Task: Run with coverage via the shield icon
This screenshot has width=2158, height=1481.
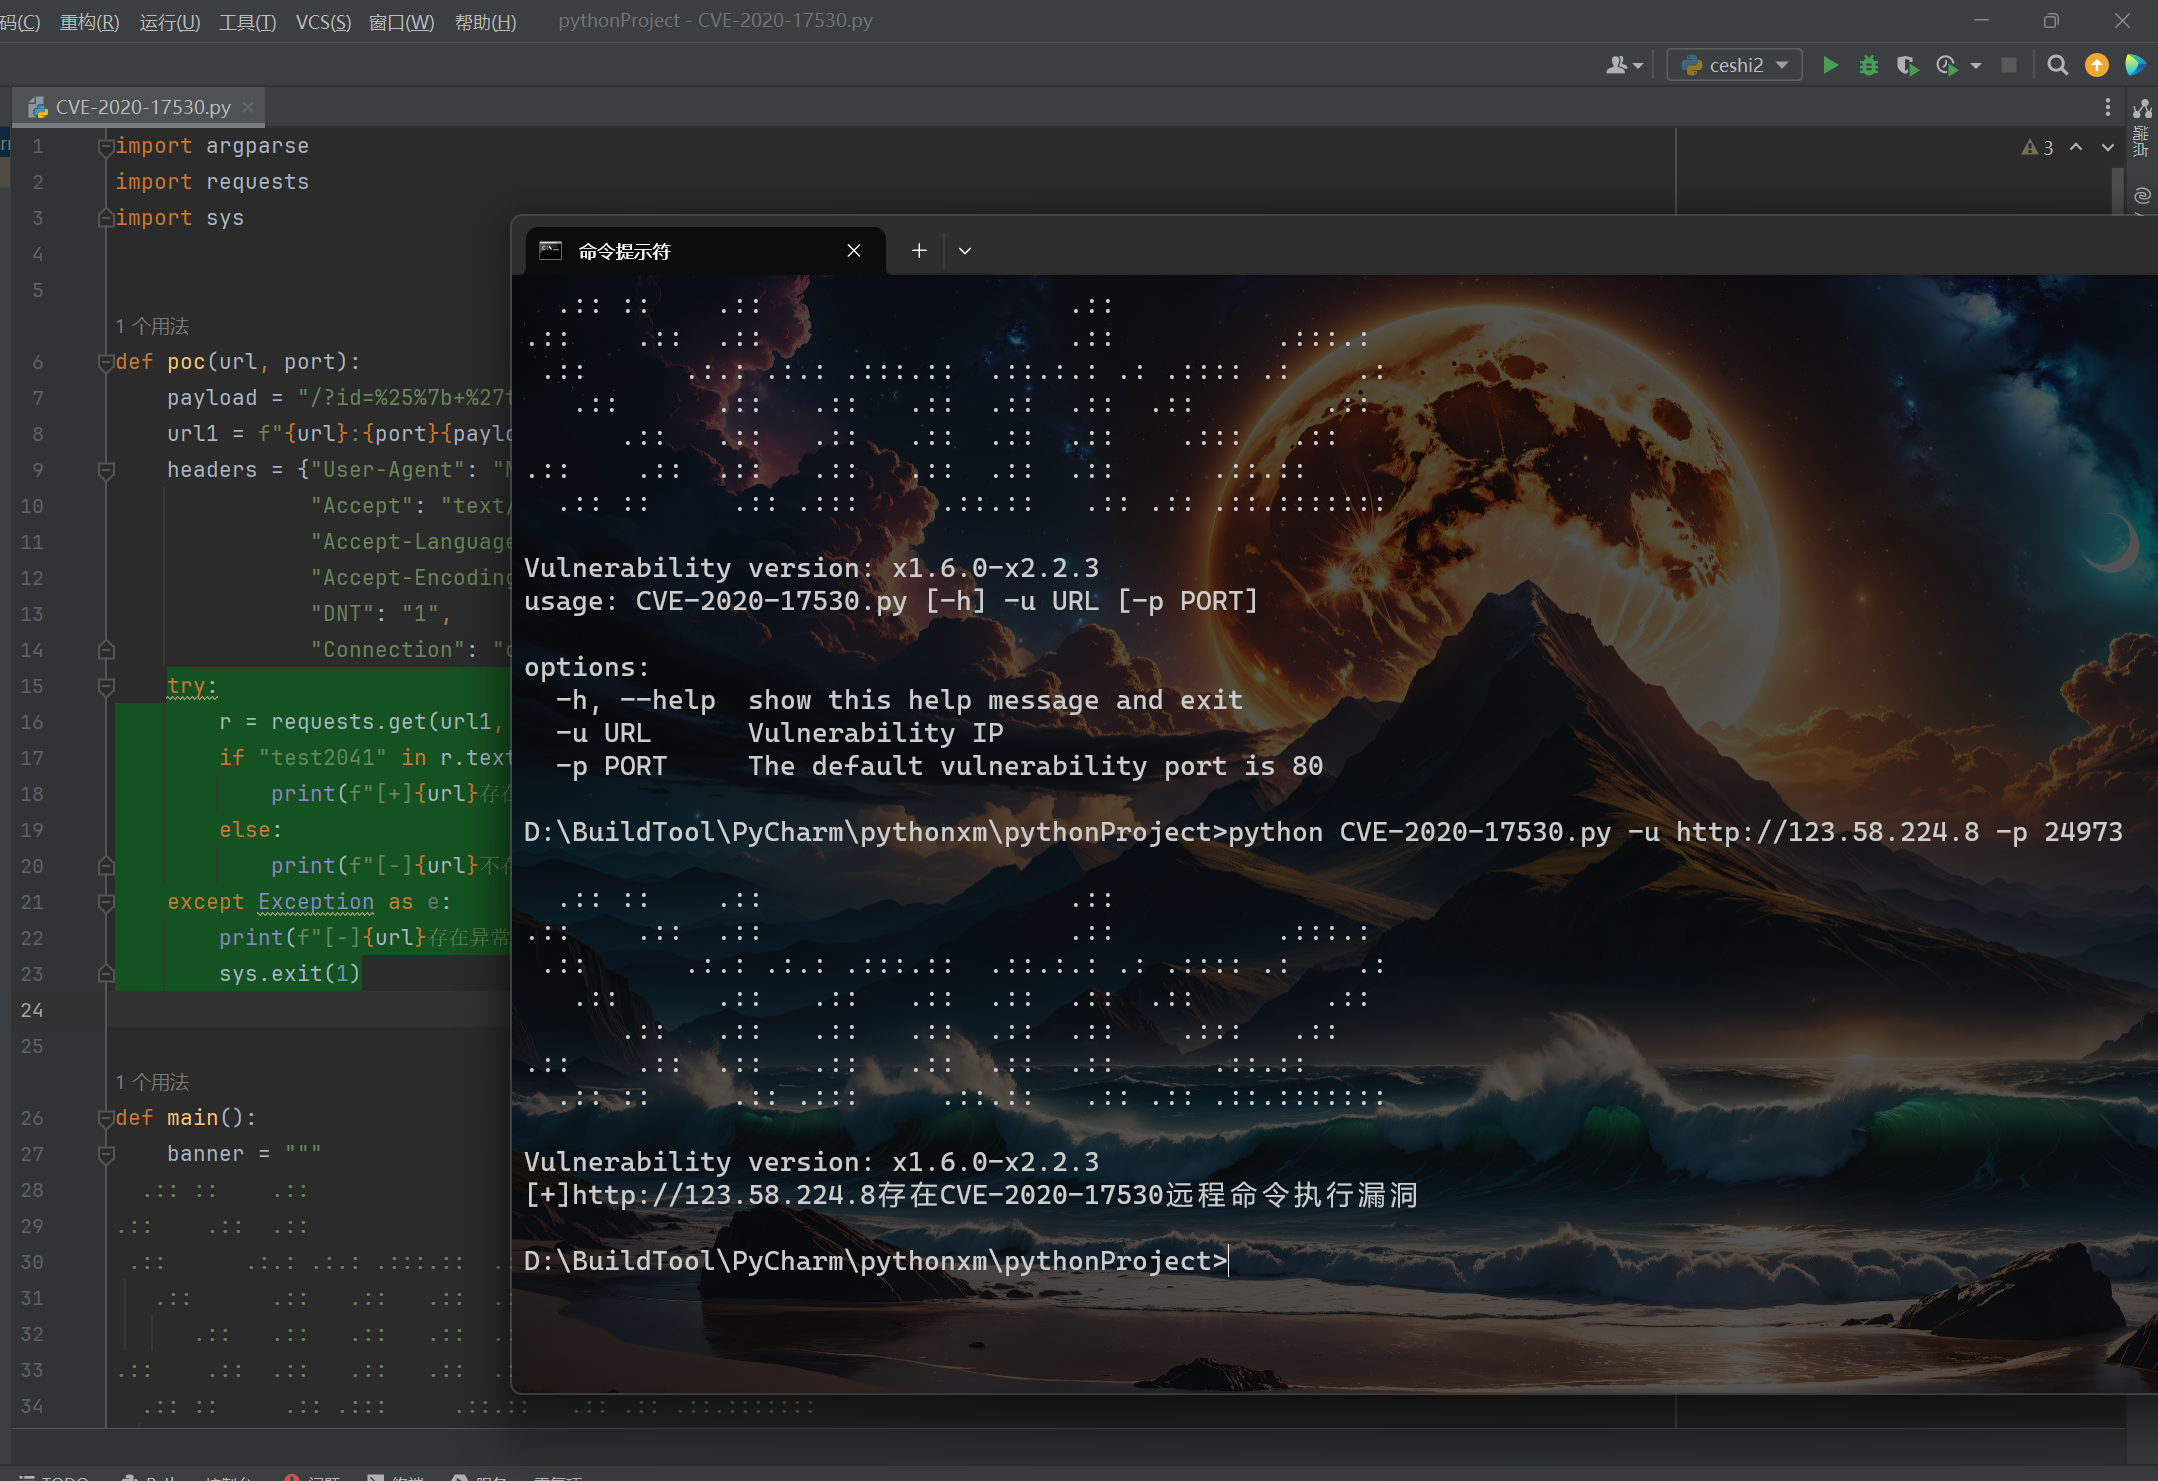Action: 1908,64
